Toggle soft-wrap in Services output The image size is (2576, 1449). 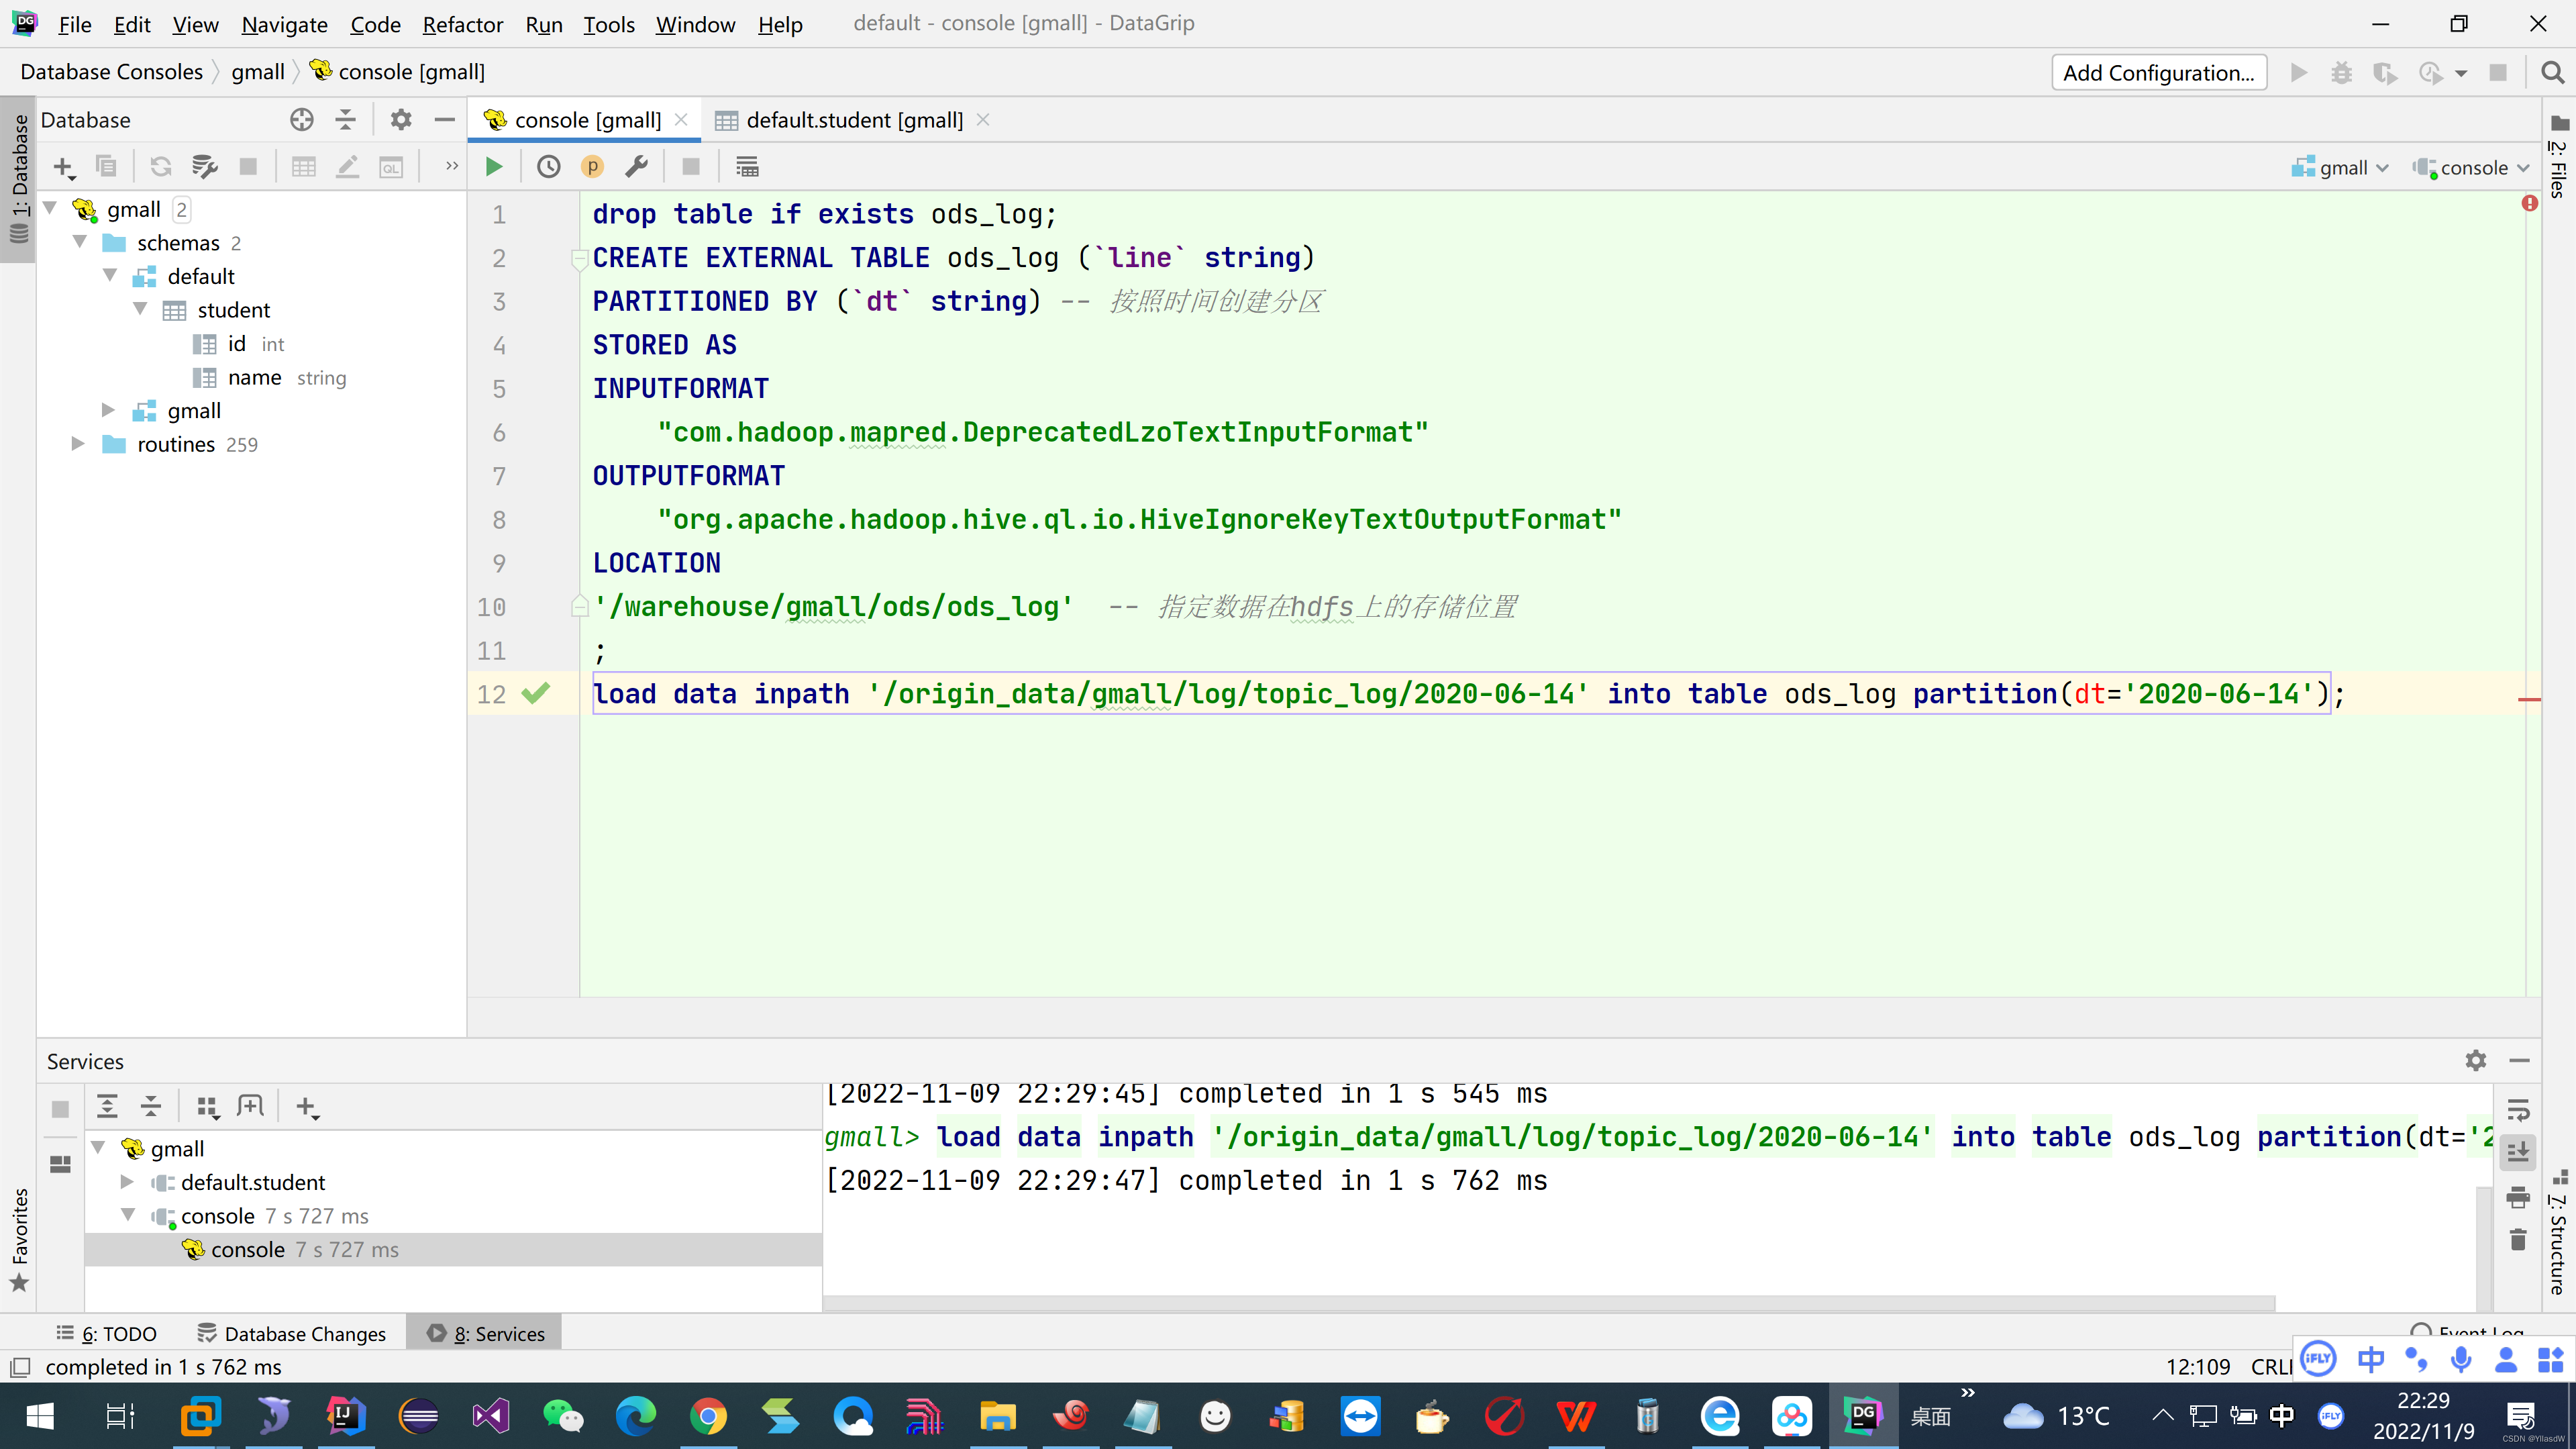pos(2518,1109)
